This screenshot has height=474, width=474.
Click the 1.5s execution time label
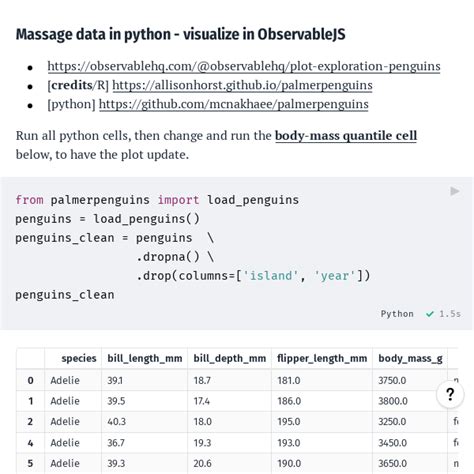click(450, 314)
